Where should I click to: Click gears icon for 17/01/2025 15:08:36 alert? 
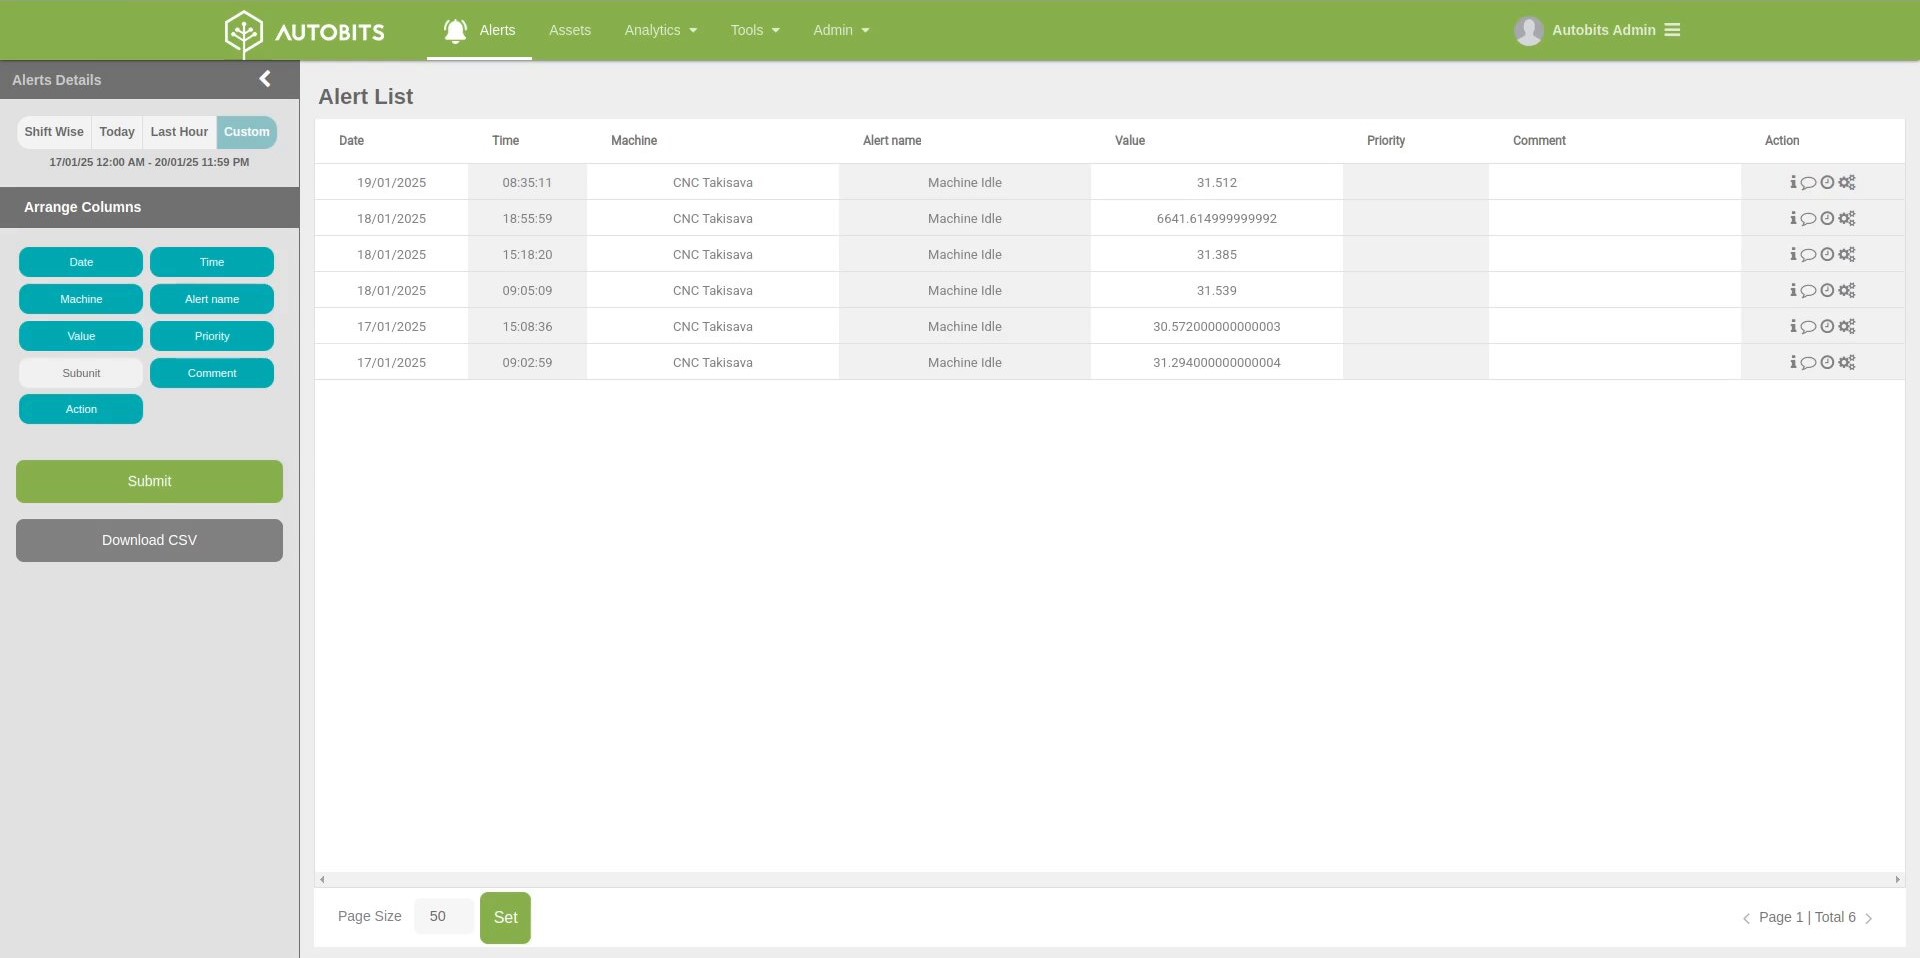tap(1847, 326)
